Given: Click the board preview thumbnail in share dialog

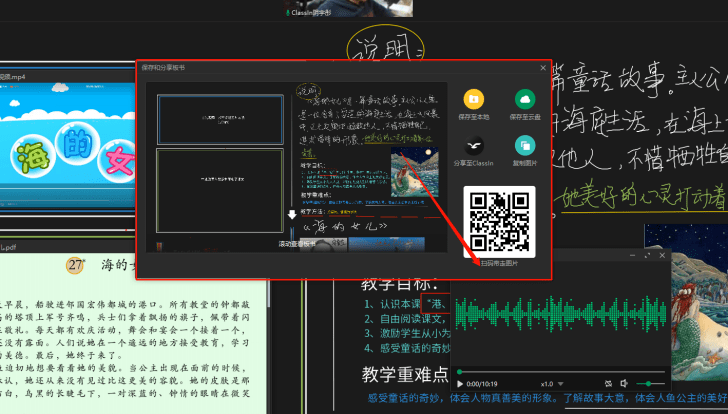Looking at the screenshot, I should coord(297,167).
